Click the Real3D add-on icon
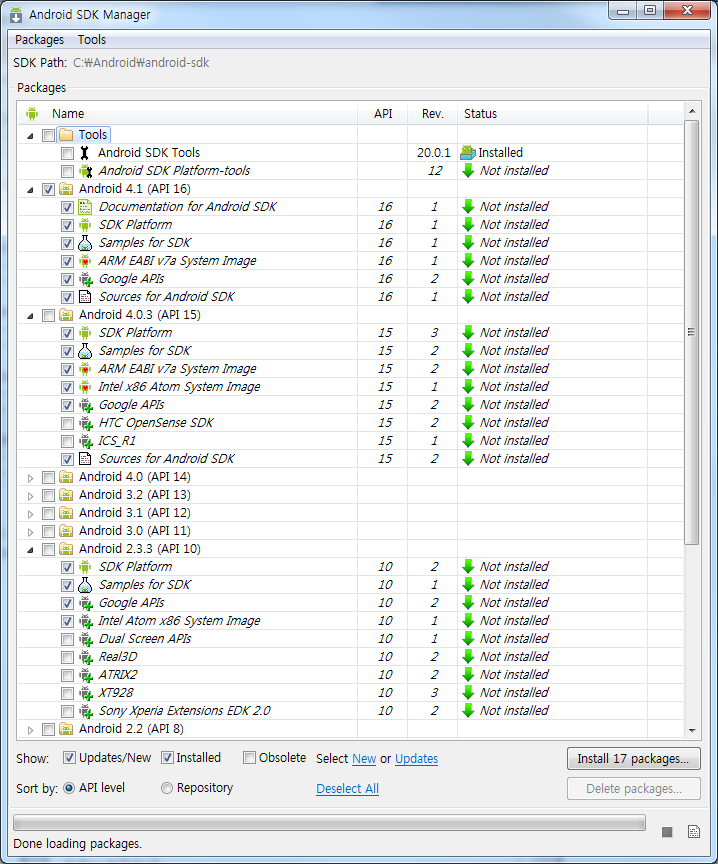 pyautogui.click(x=85, y=657)
